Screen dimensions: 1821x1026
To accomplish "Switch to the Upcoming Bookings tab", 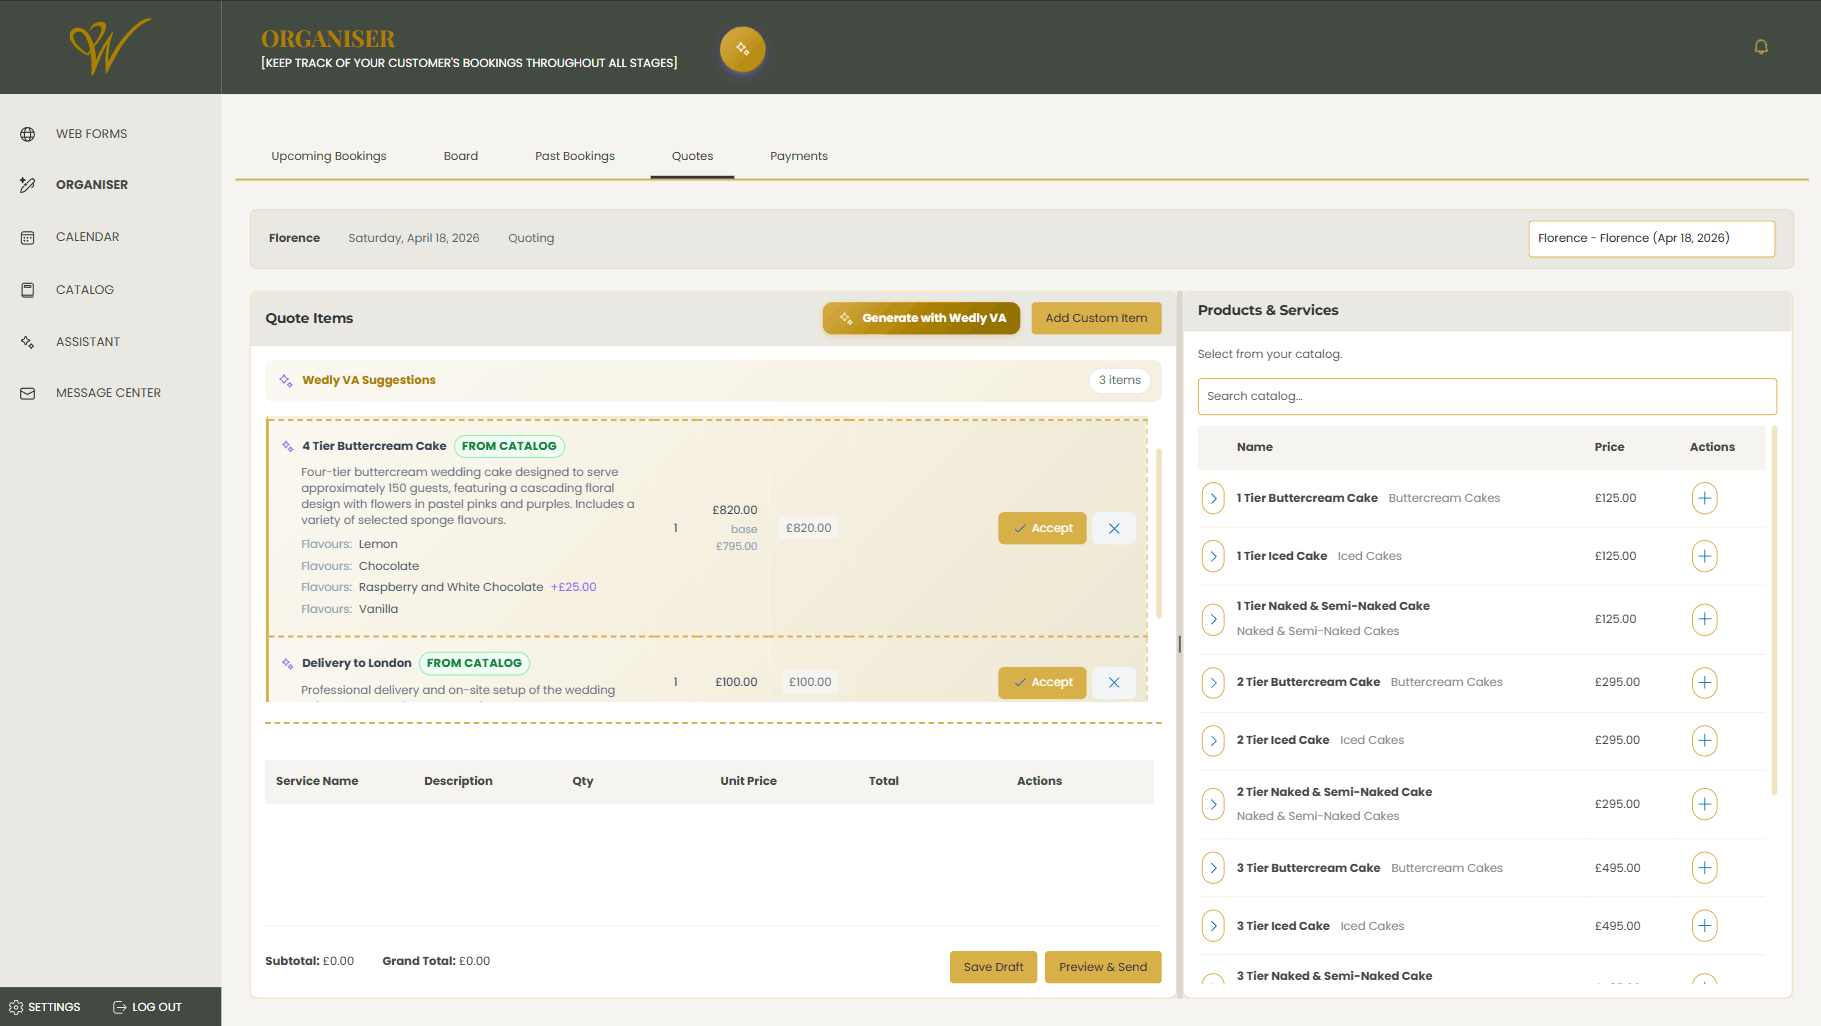I will coord(328,156).
